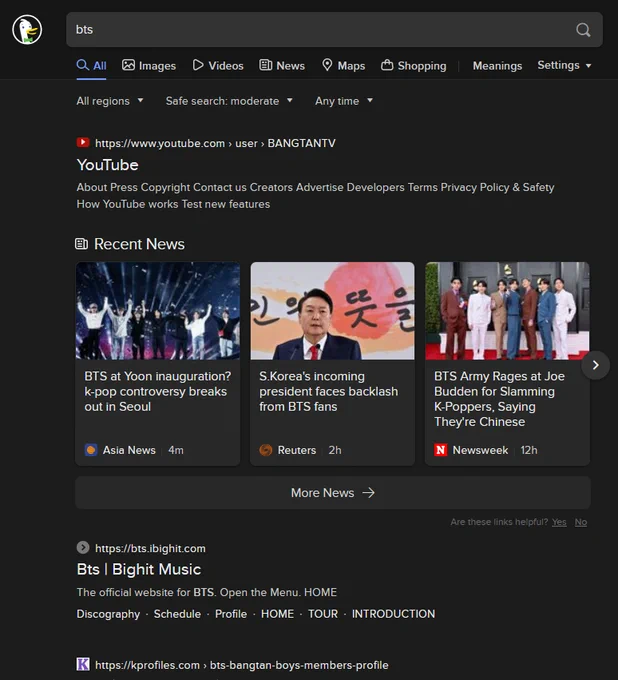Click the Asia News source label
This screenshot has width=618, height=680.
coord(129,450)
